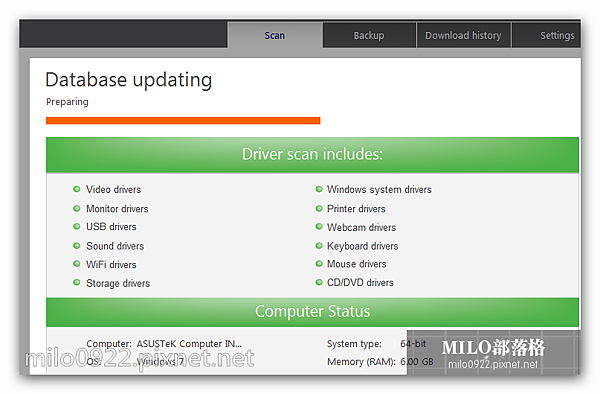The height and width of the screenshot is (394, 600).
Task: Select the Mouse drivers text
Action: tap(357, 264)
